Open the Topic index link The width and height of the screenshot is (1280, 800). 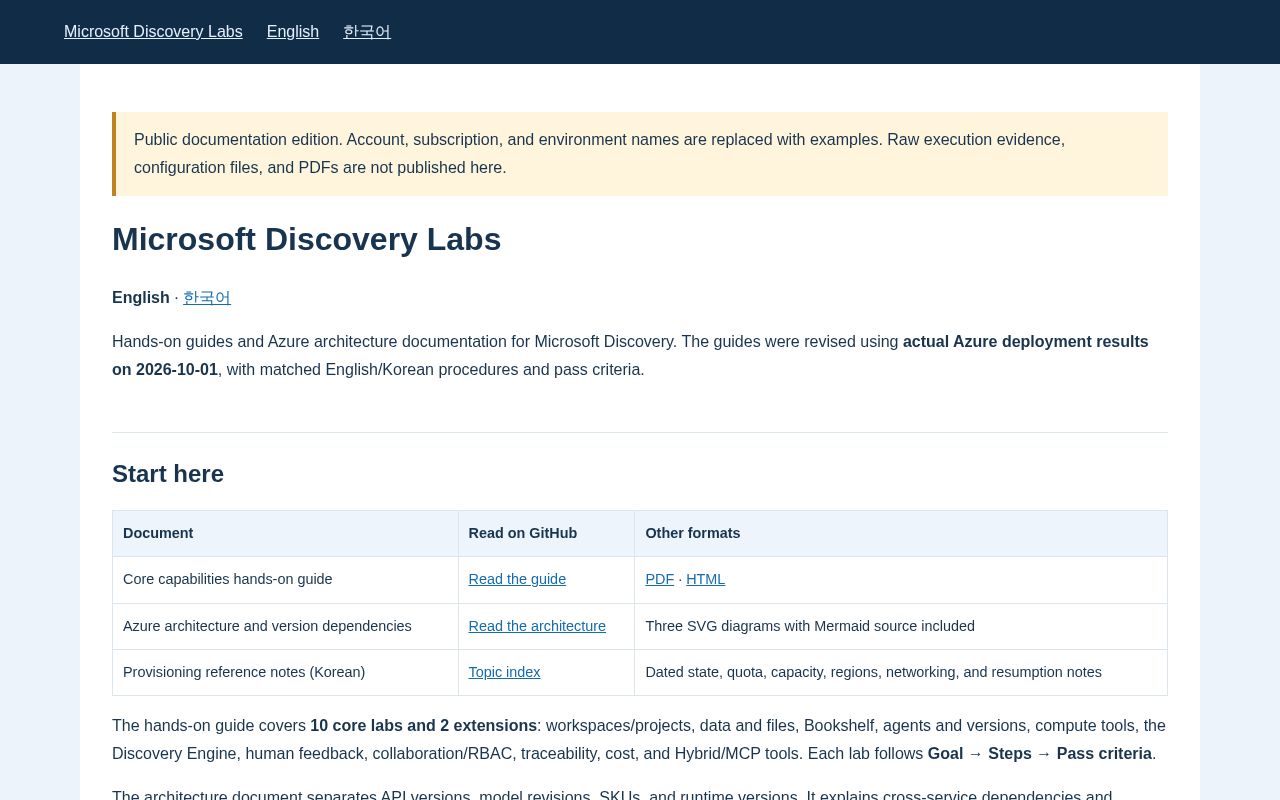(505, 672)
